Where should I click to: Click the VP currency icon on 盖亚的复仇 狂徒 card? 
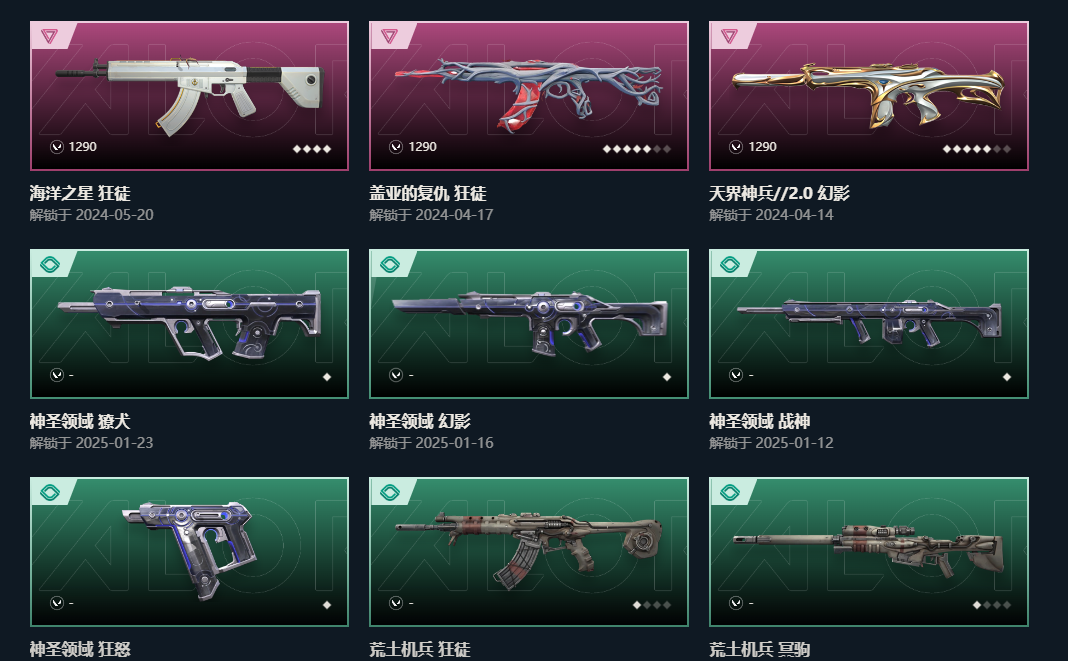pyautogui.click(x=396, y=147)
